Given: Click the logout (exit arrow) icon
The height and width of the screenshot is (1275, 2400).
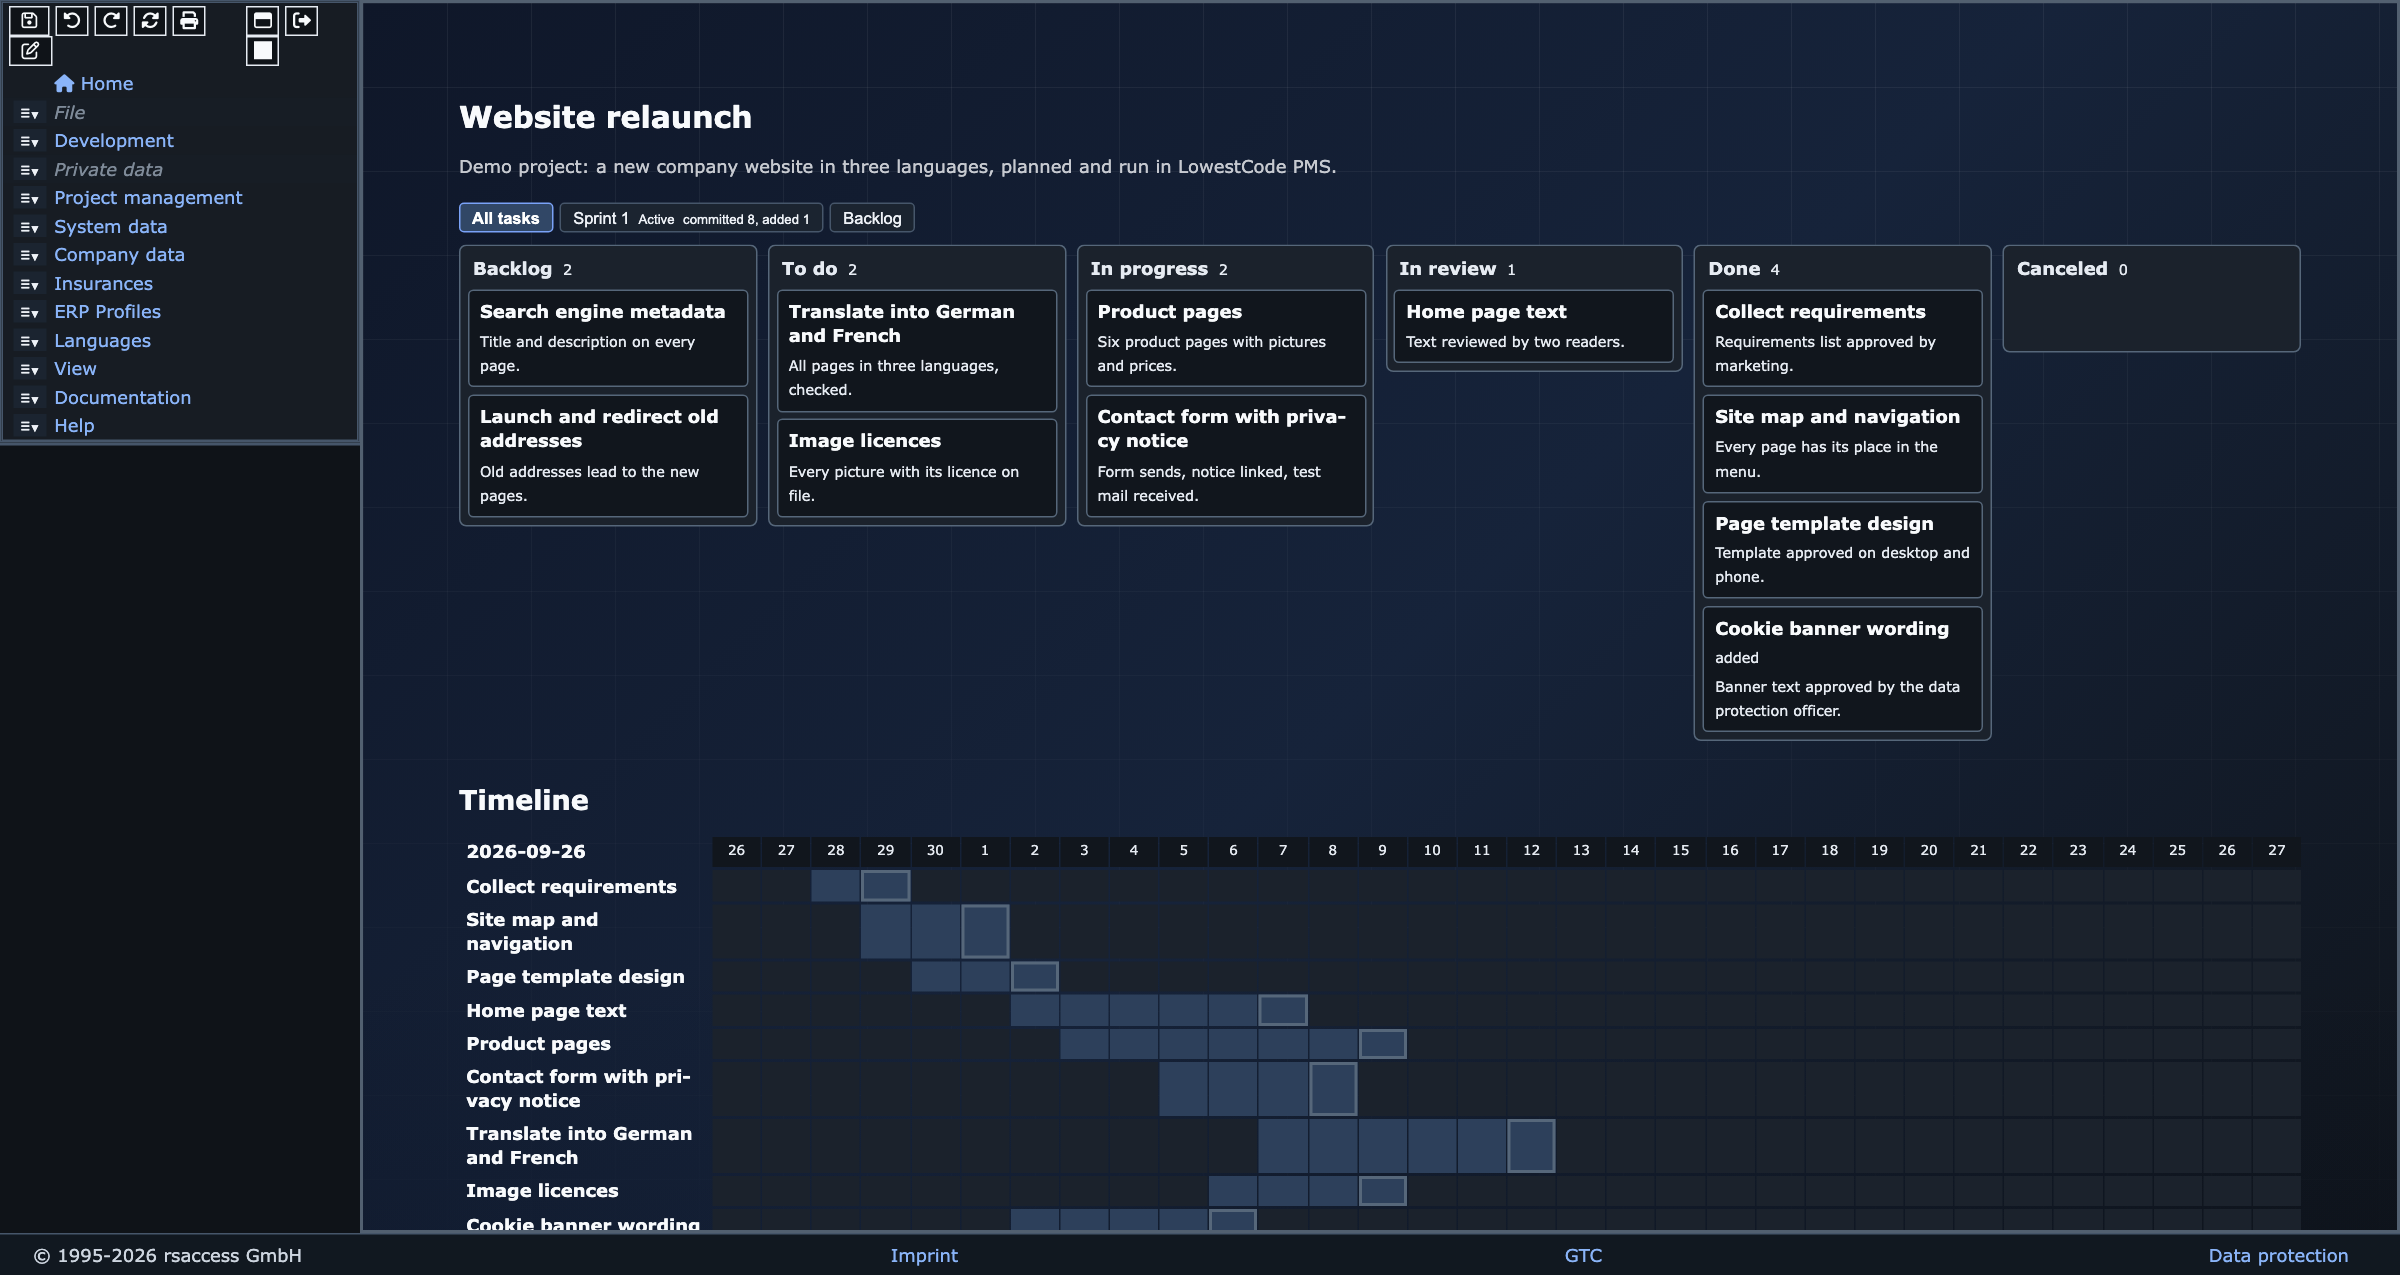Looking at the screenshot, I should pos(302,20).
